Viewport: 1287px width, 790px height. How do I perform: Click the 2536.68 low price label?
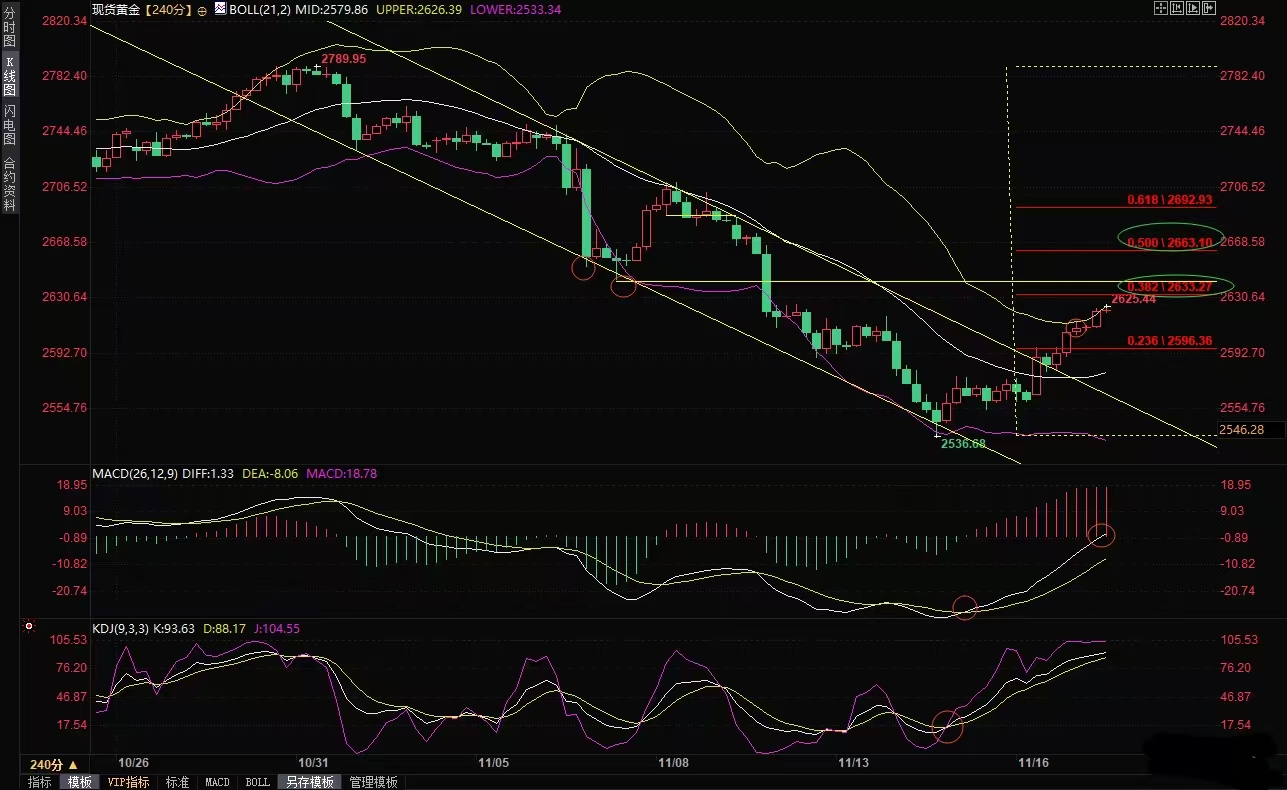coord(964,443)
